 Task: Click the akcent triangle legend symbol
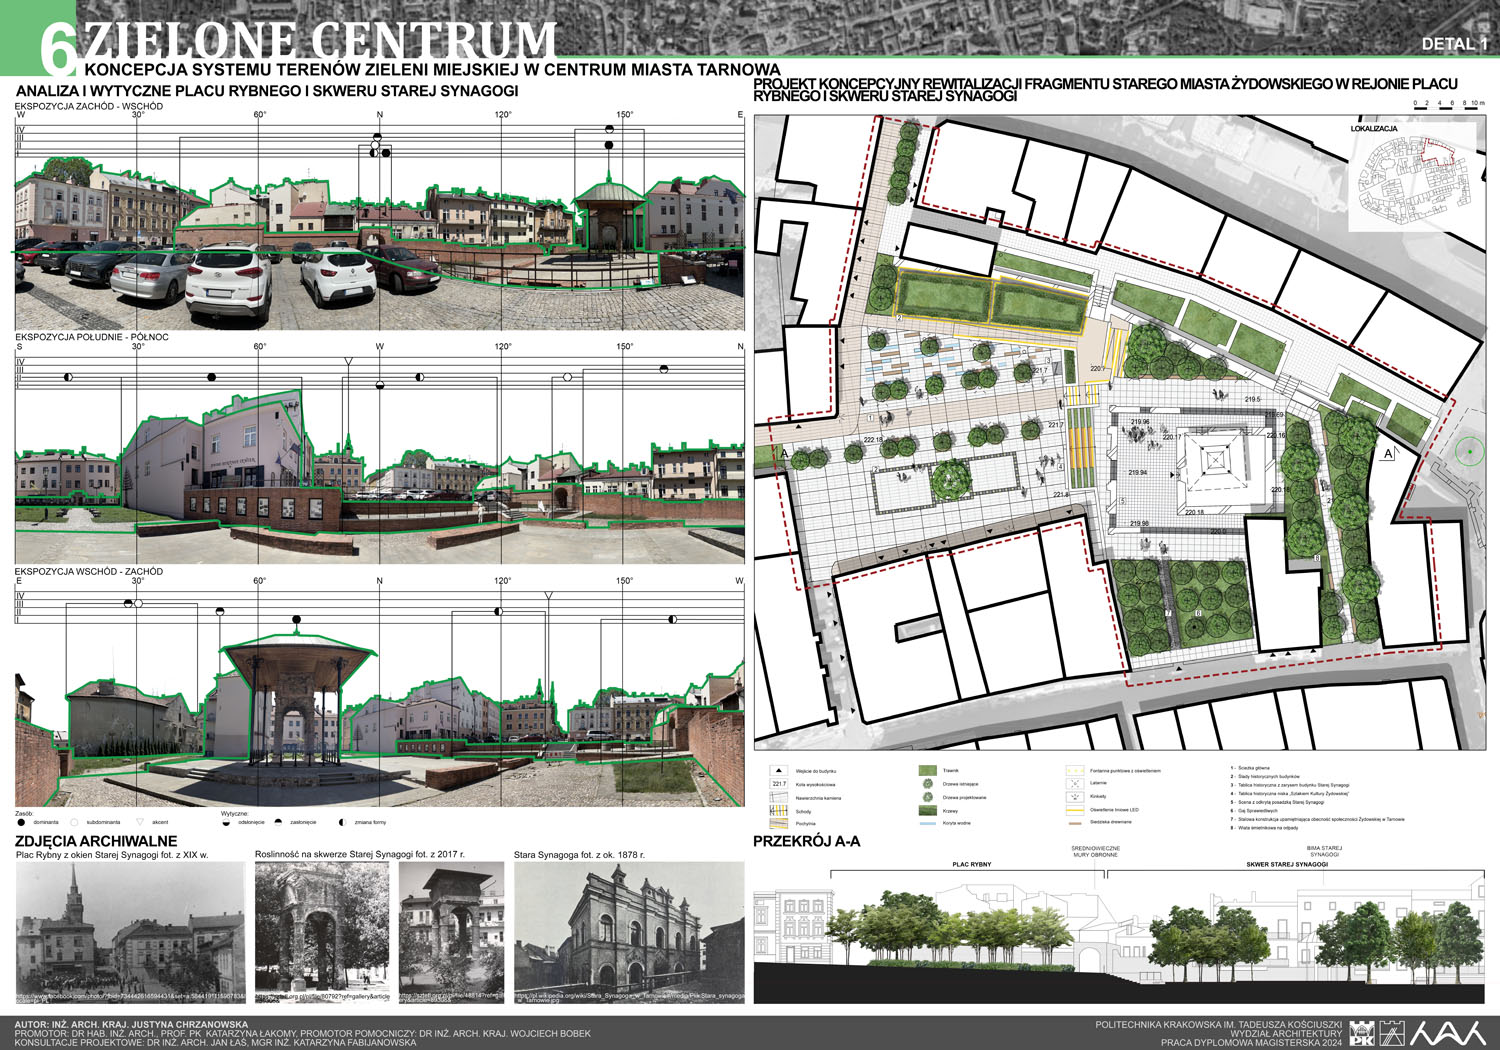tap(141, 822)
